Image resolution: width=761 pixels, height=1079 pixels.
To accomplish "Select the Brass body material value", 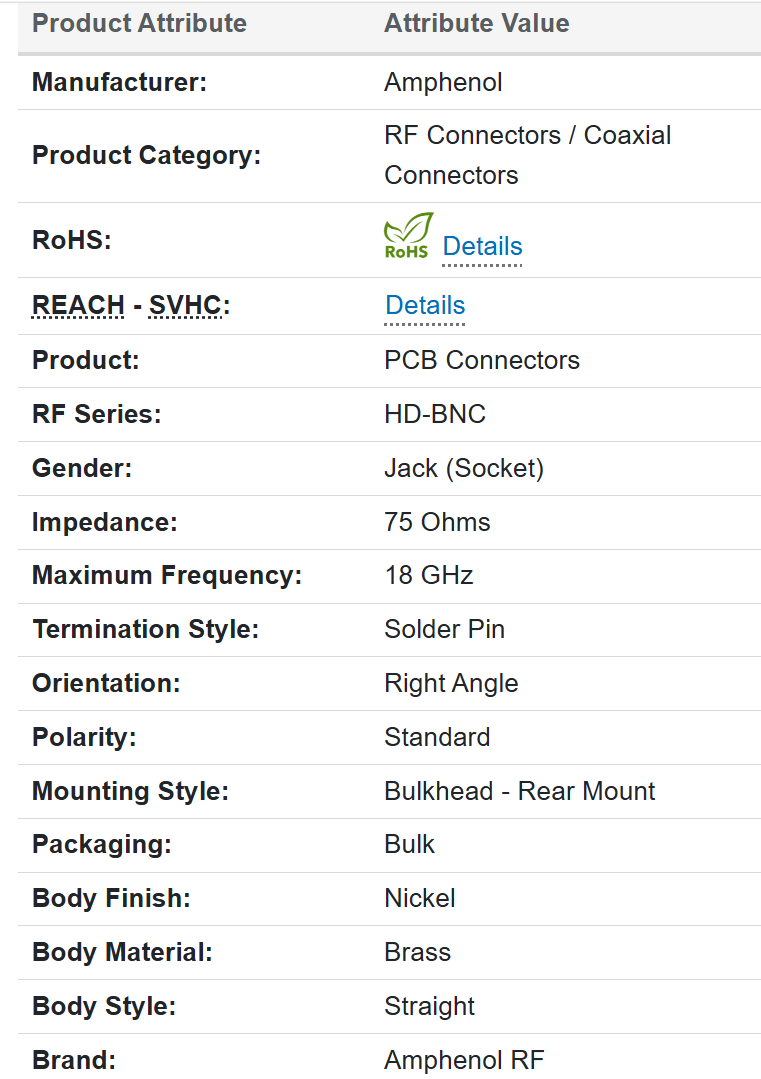I will point(417,953).
